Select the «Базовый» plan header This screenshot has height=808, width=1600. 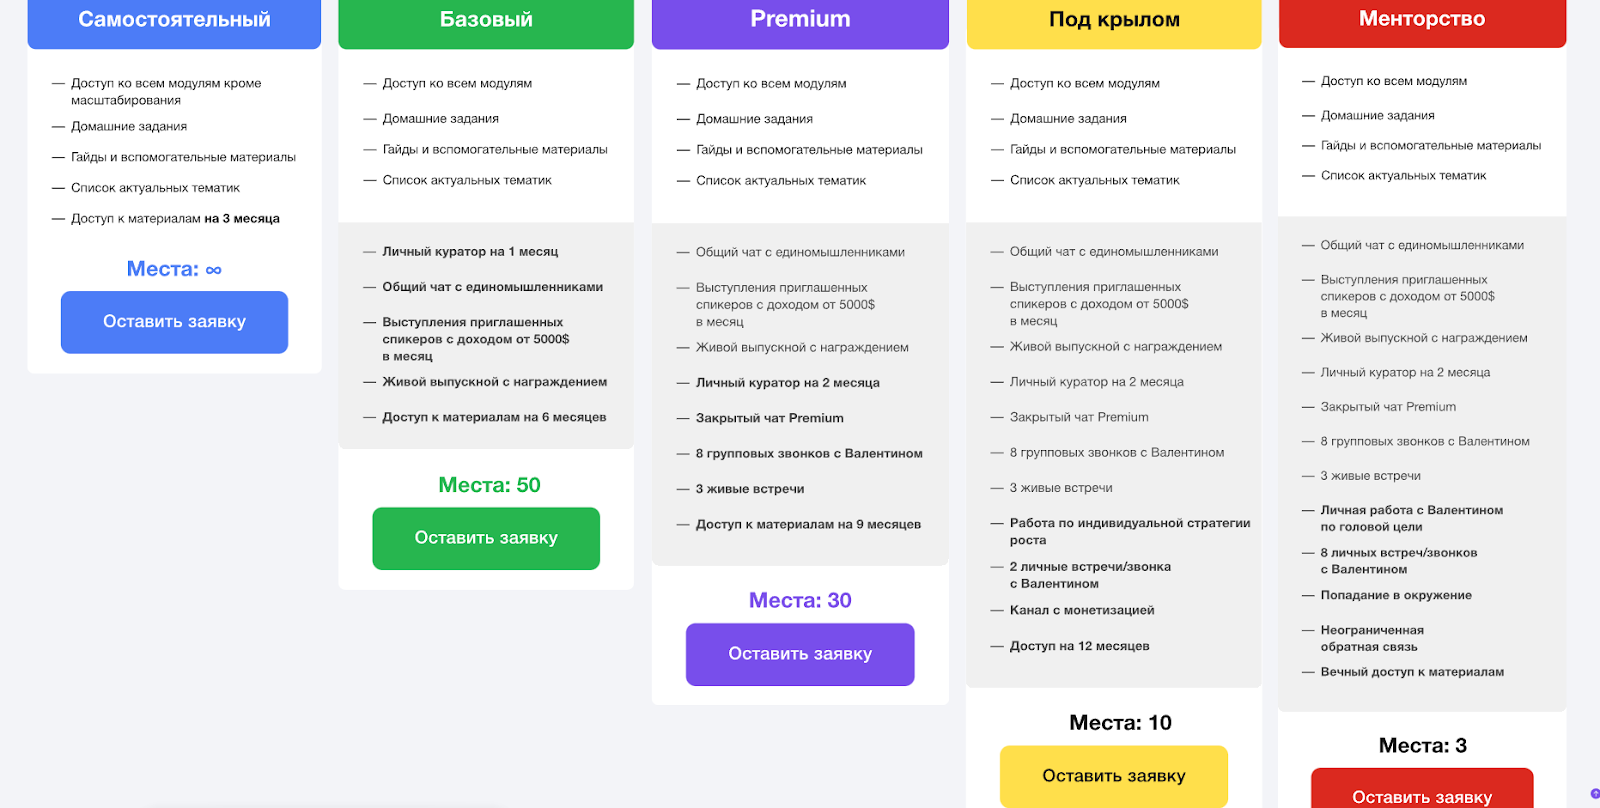click(486, 20)
